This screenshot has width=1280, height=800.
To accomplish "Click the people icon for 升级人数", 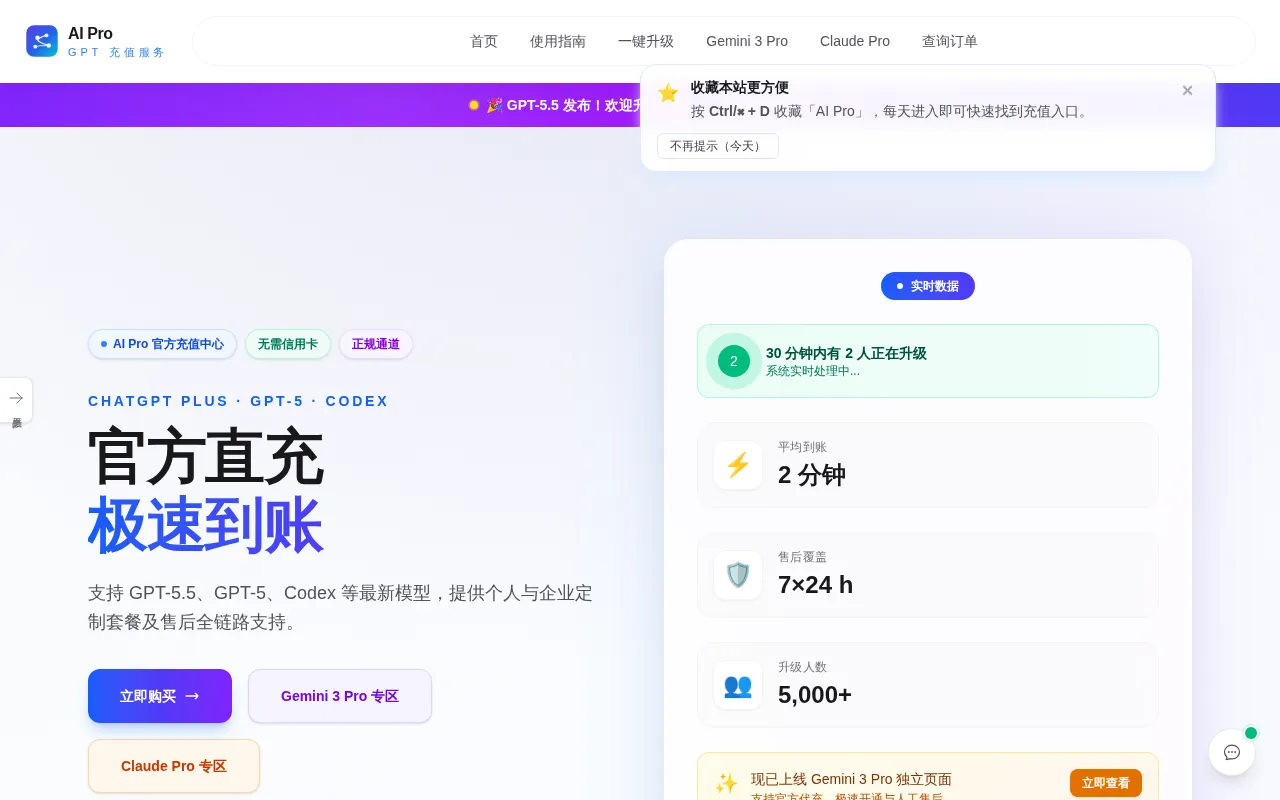I will pyautogui.click(x=738, y=685).
